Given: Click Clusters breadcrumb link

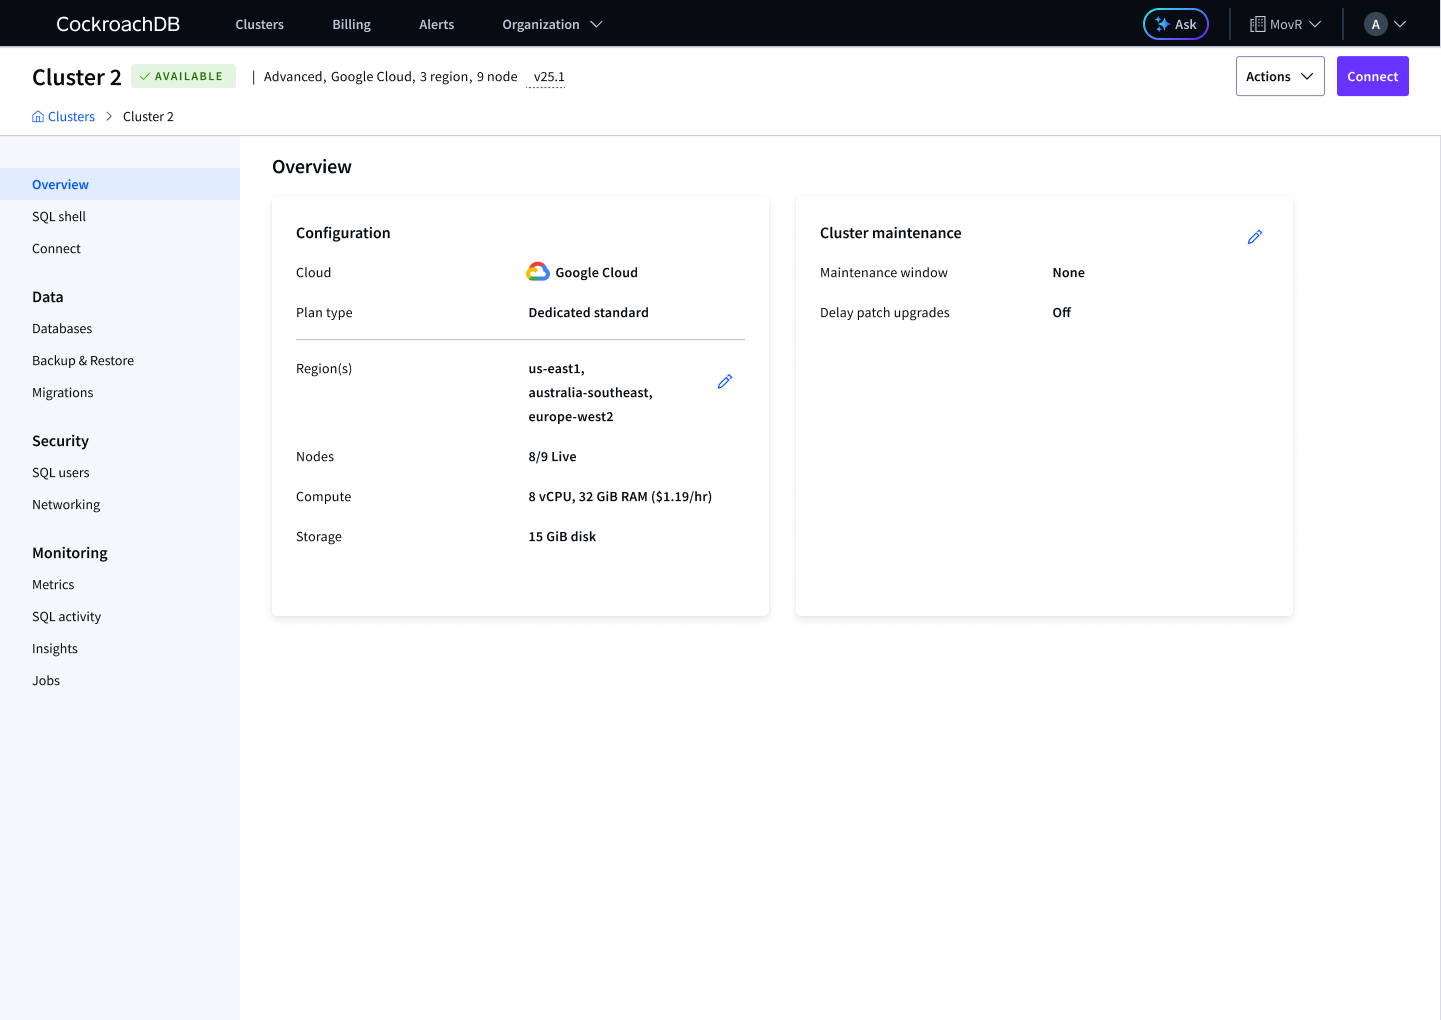Looking at the screenshot, I should click(71, 117).
